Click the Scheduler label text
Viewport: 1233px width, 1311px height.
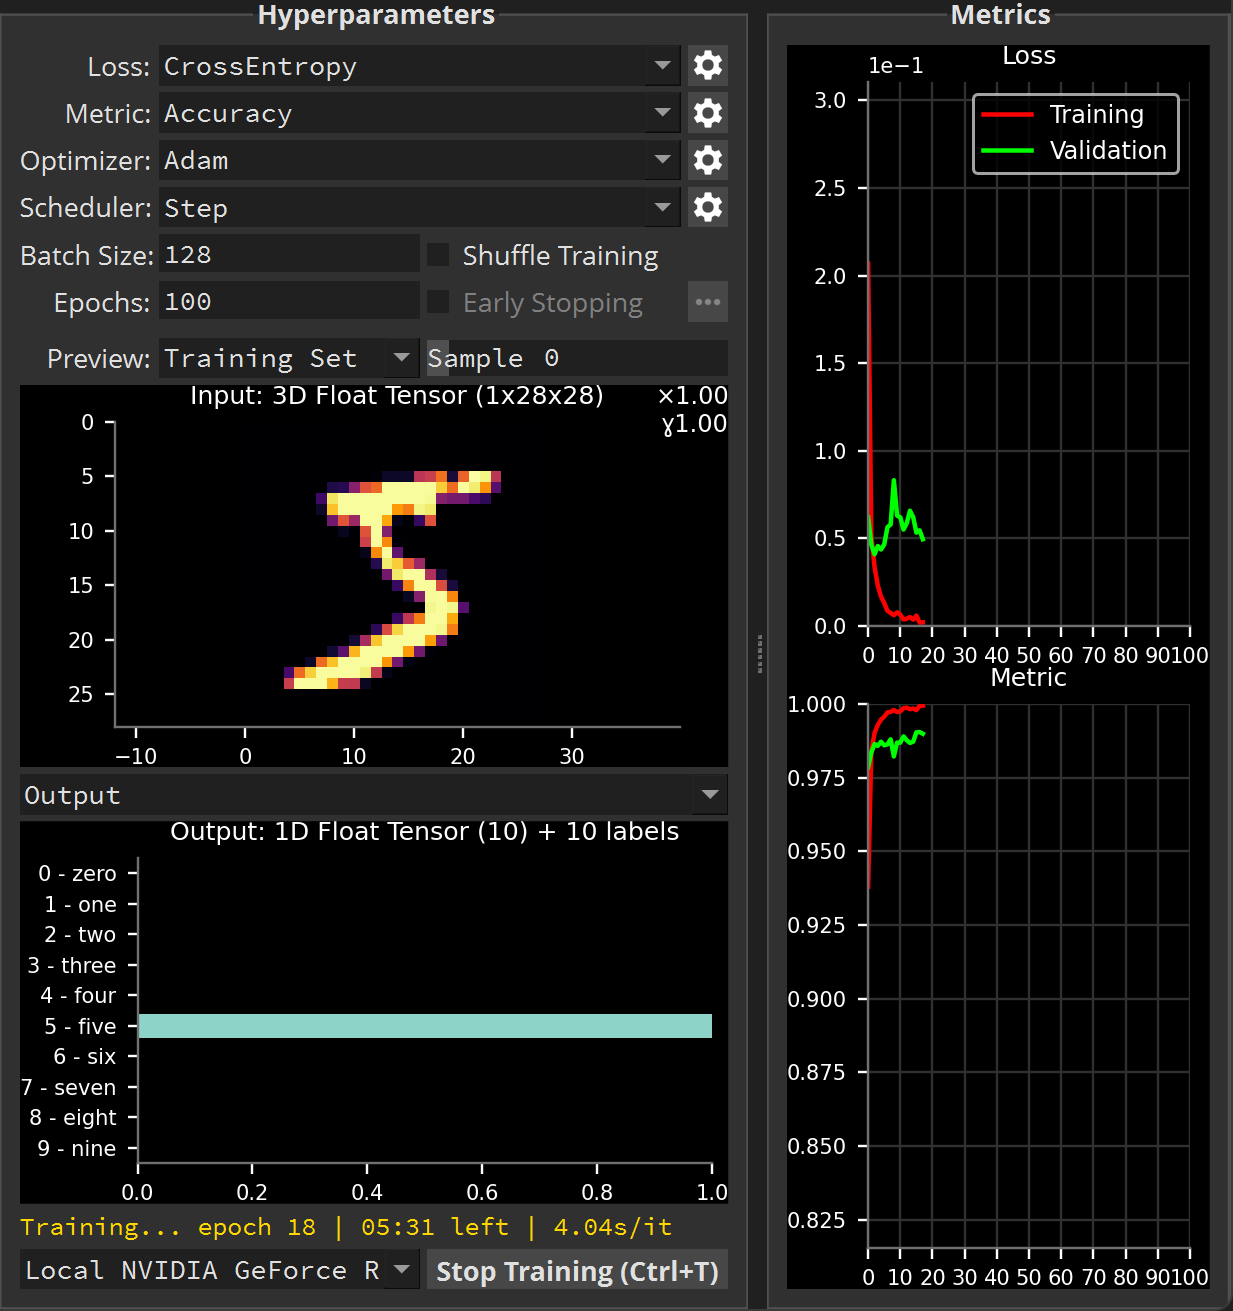[x=85, y=207]
